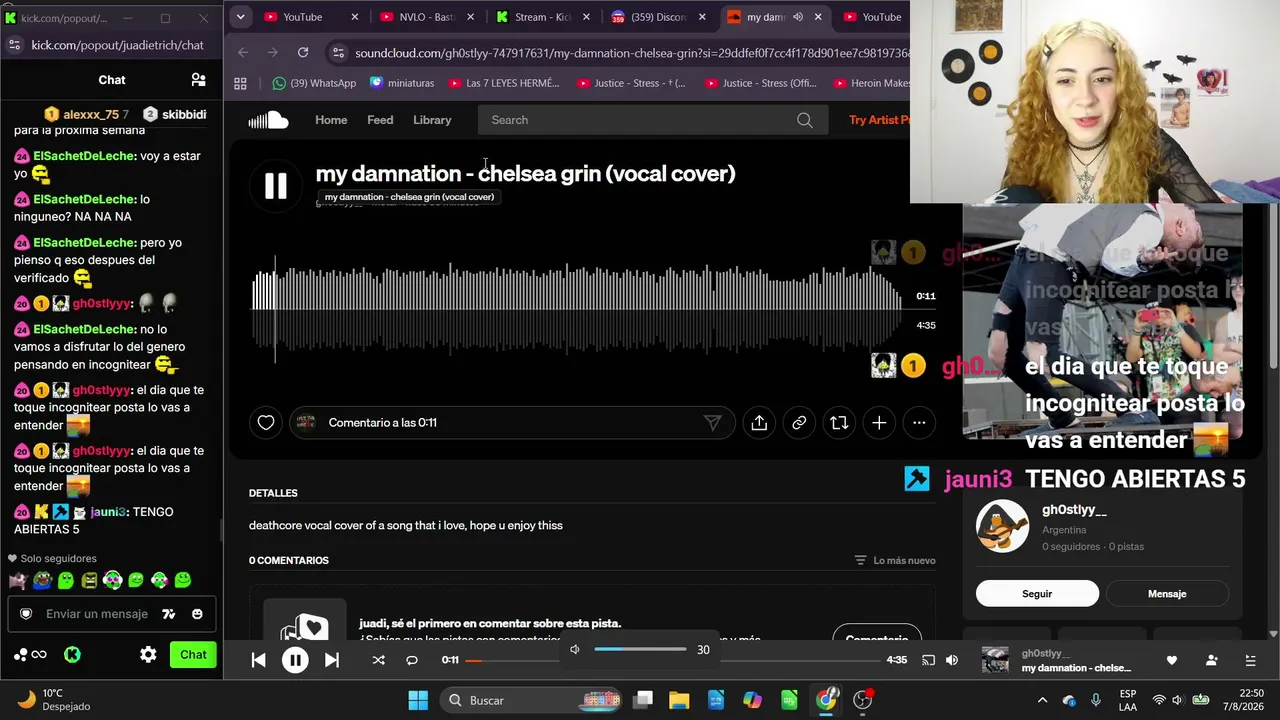Switch to the Stream - Kick browser tab
The image size is (1280, 720).
543,17
